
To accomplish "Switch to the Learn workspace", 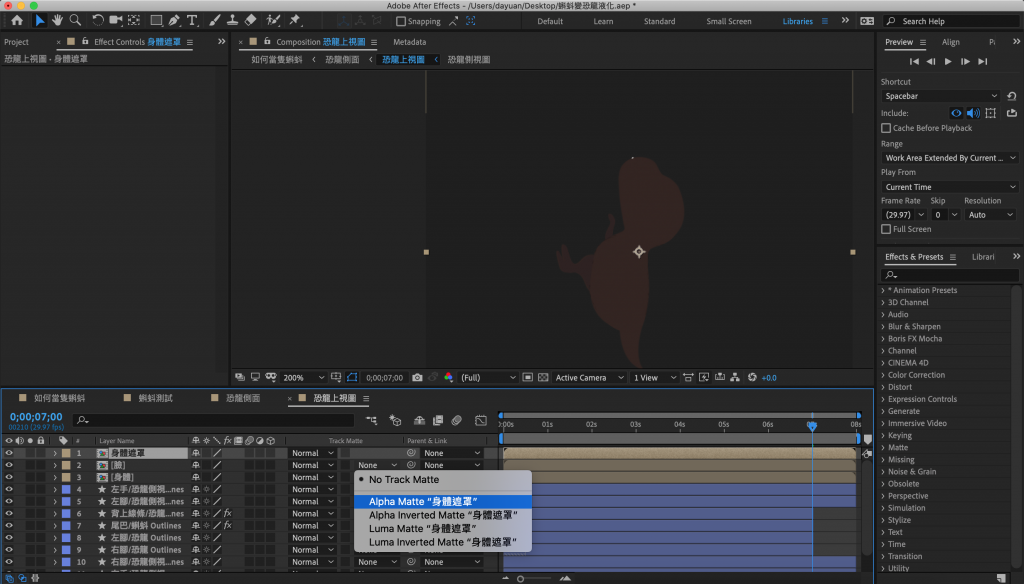I will (x=603, y=21).
